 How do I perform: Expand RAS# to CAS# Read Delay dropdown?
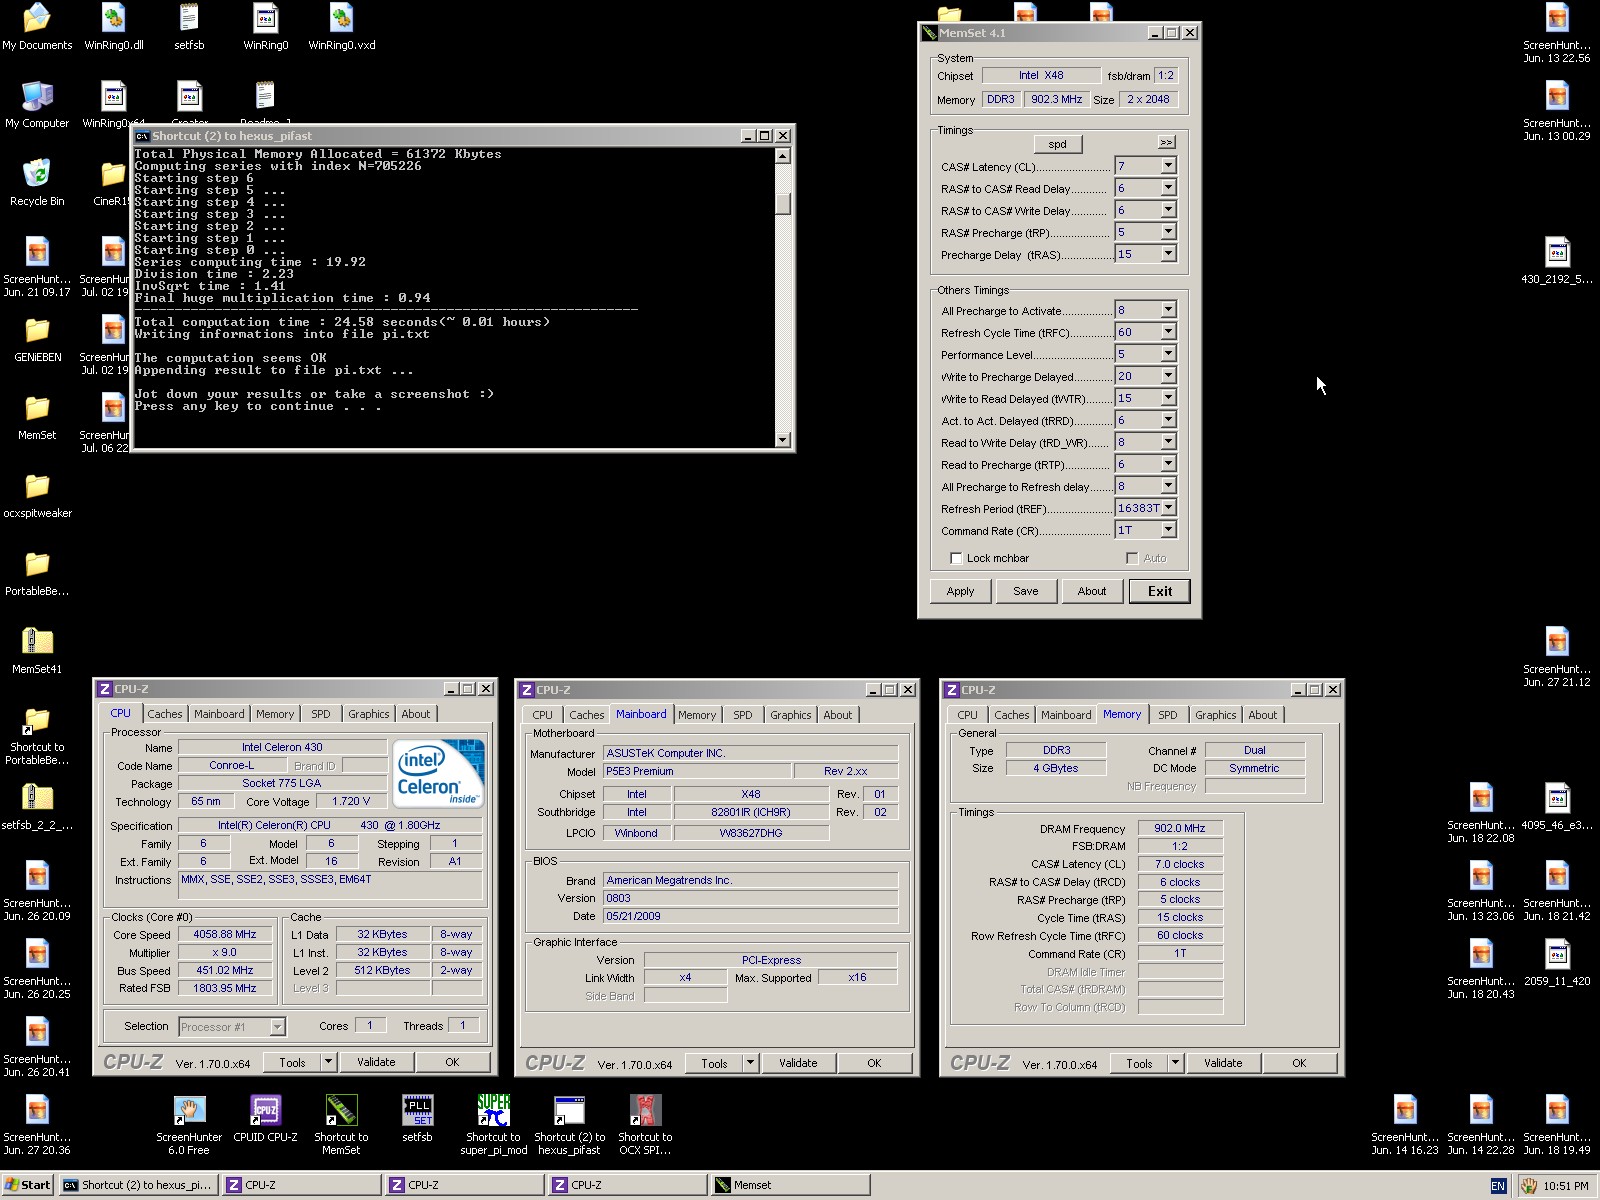tap(1168, 188)
